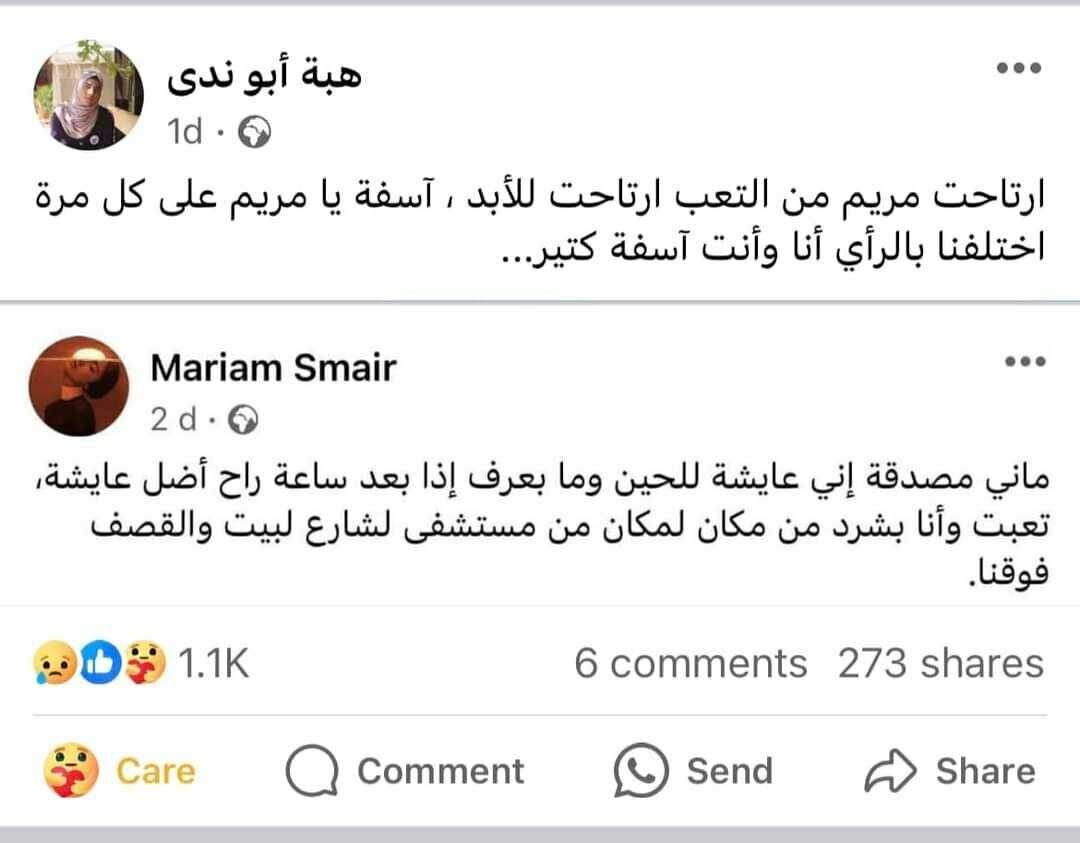The width and height of the screenshot is (1080, 843).
Task: Click the 1d timestamp on the top post
Action: point(185,132)
